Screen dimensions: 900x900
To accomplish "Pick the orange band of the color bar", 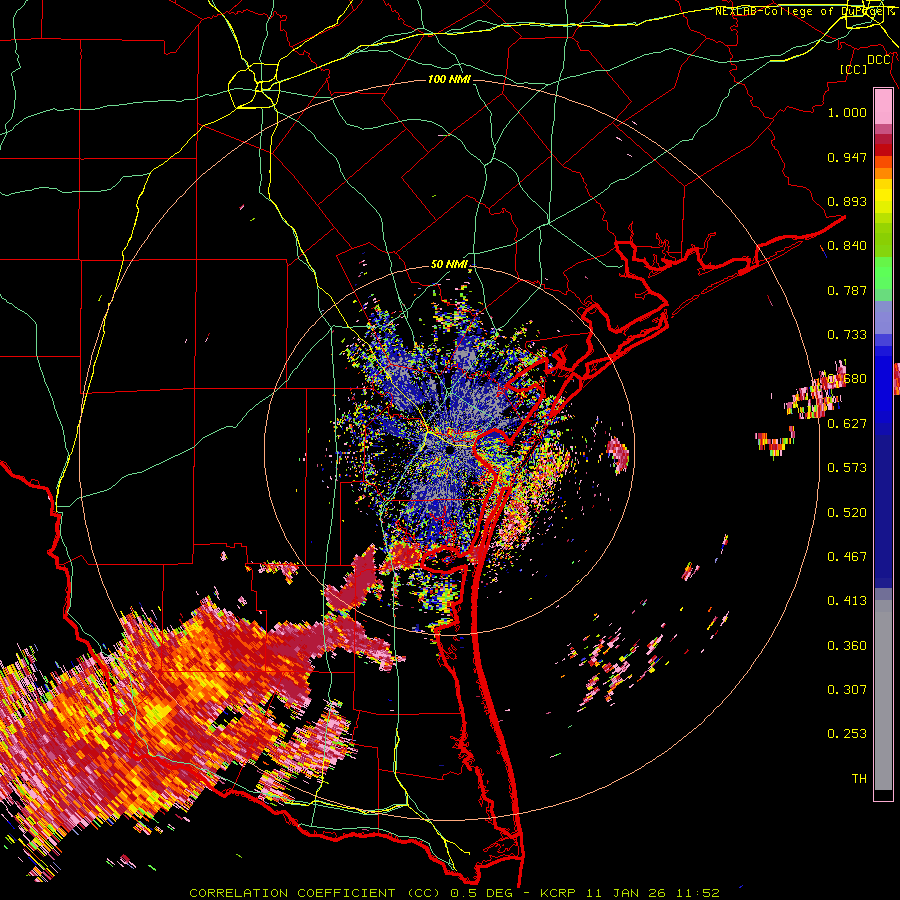I will tap(883, 173).
